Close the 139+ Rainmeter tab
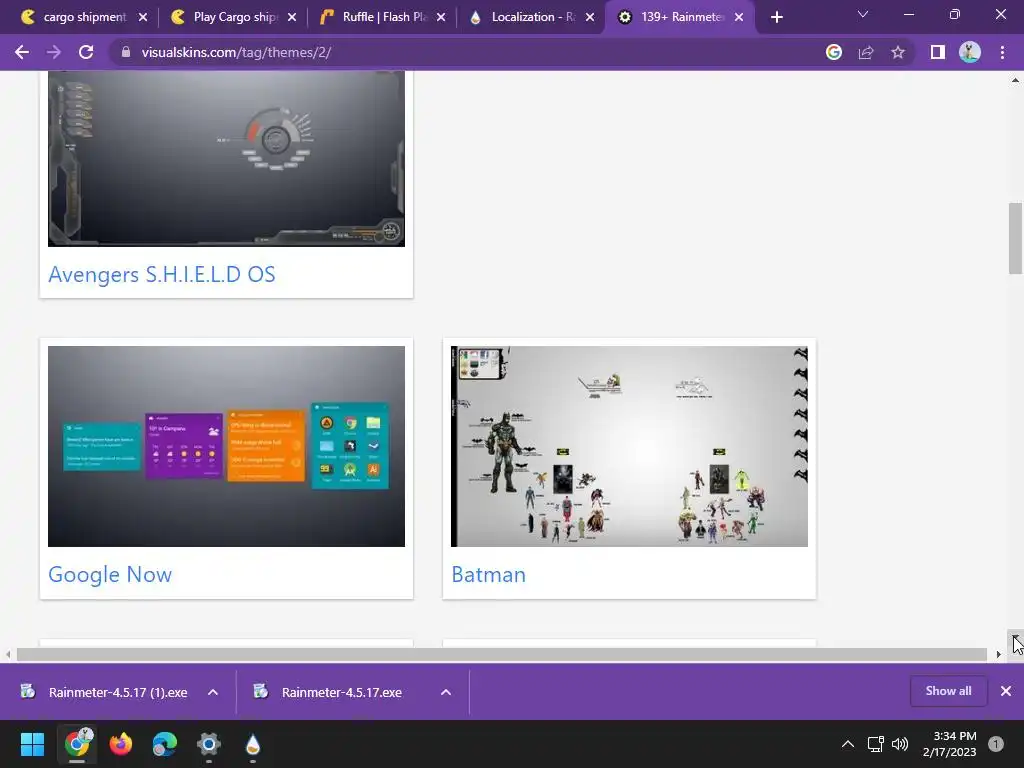 point(739,18)
